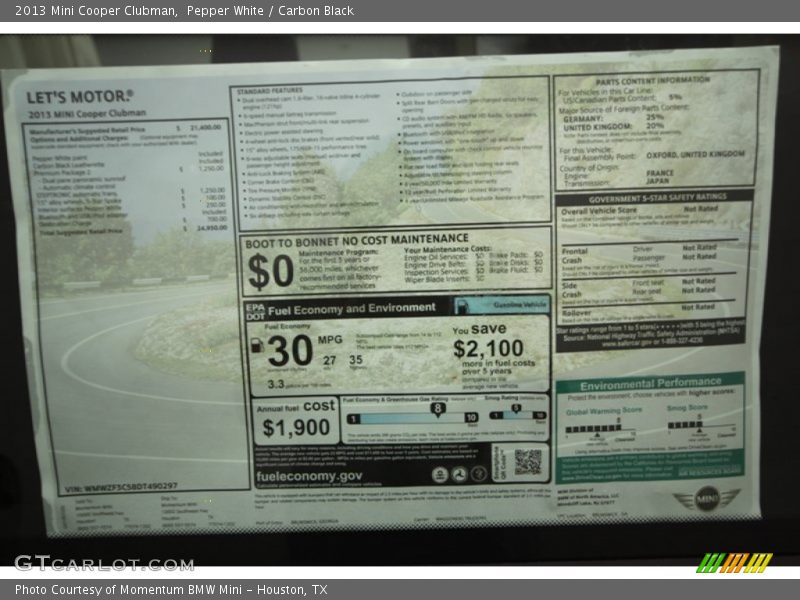Click the LET'S MOTOR heading on the sticker
The image size is (800, 600).
pos(80,97)
